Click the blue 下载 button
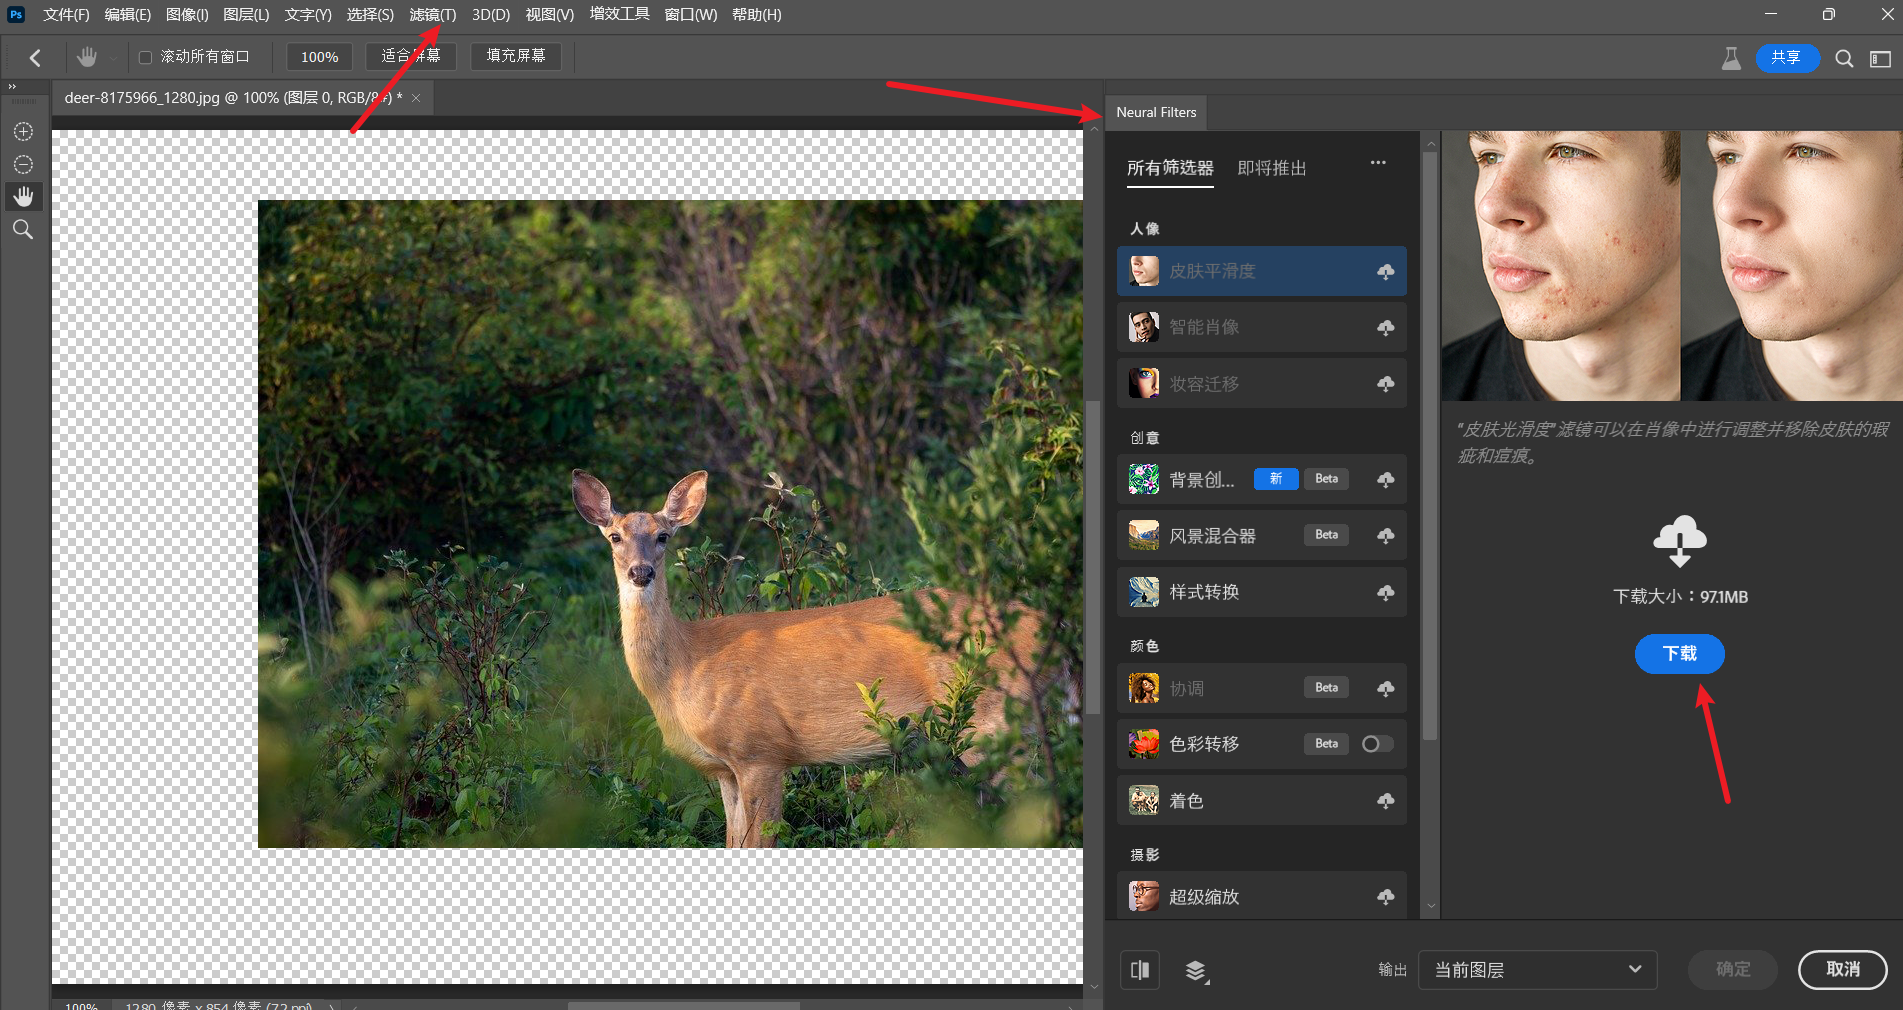The width and height of the screenshot is (1903, 1010). pyautogui.click(x=1679, y=654)
